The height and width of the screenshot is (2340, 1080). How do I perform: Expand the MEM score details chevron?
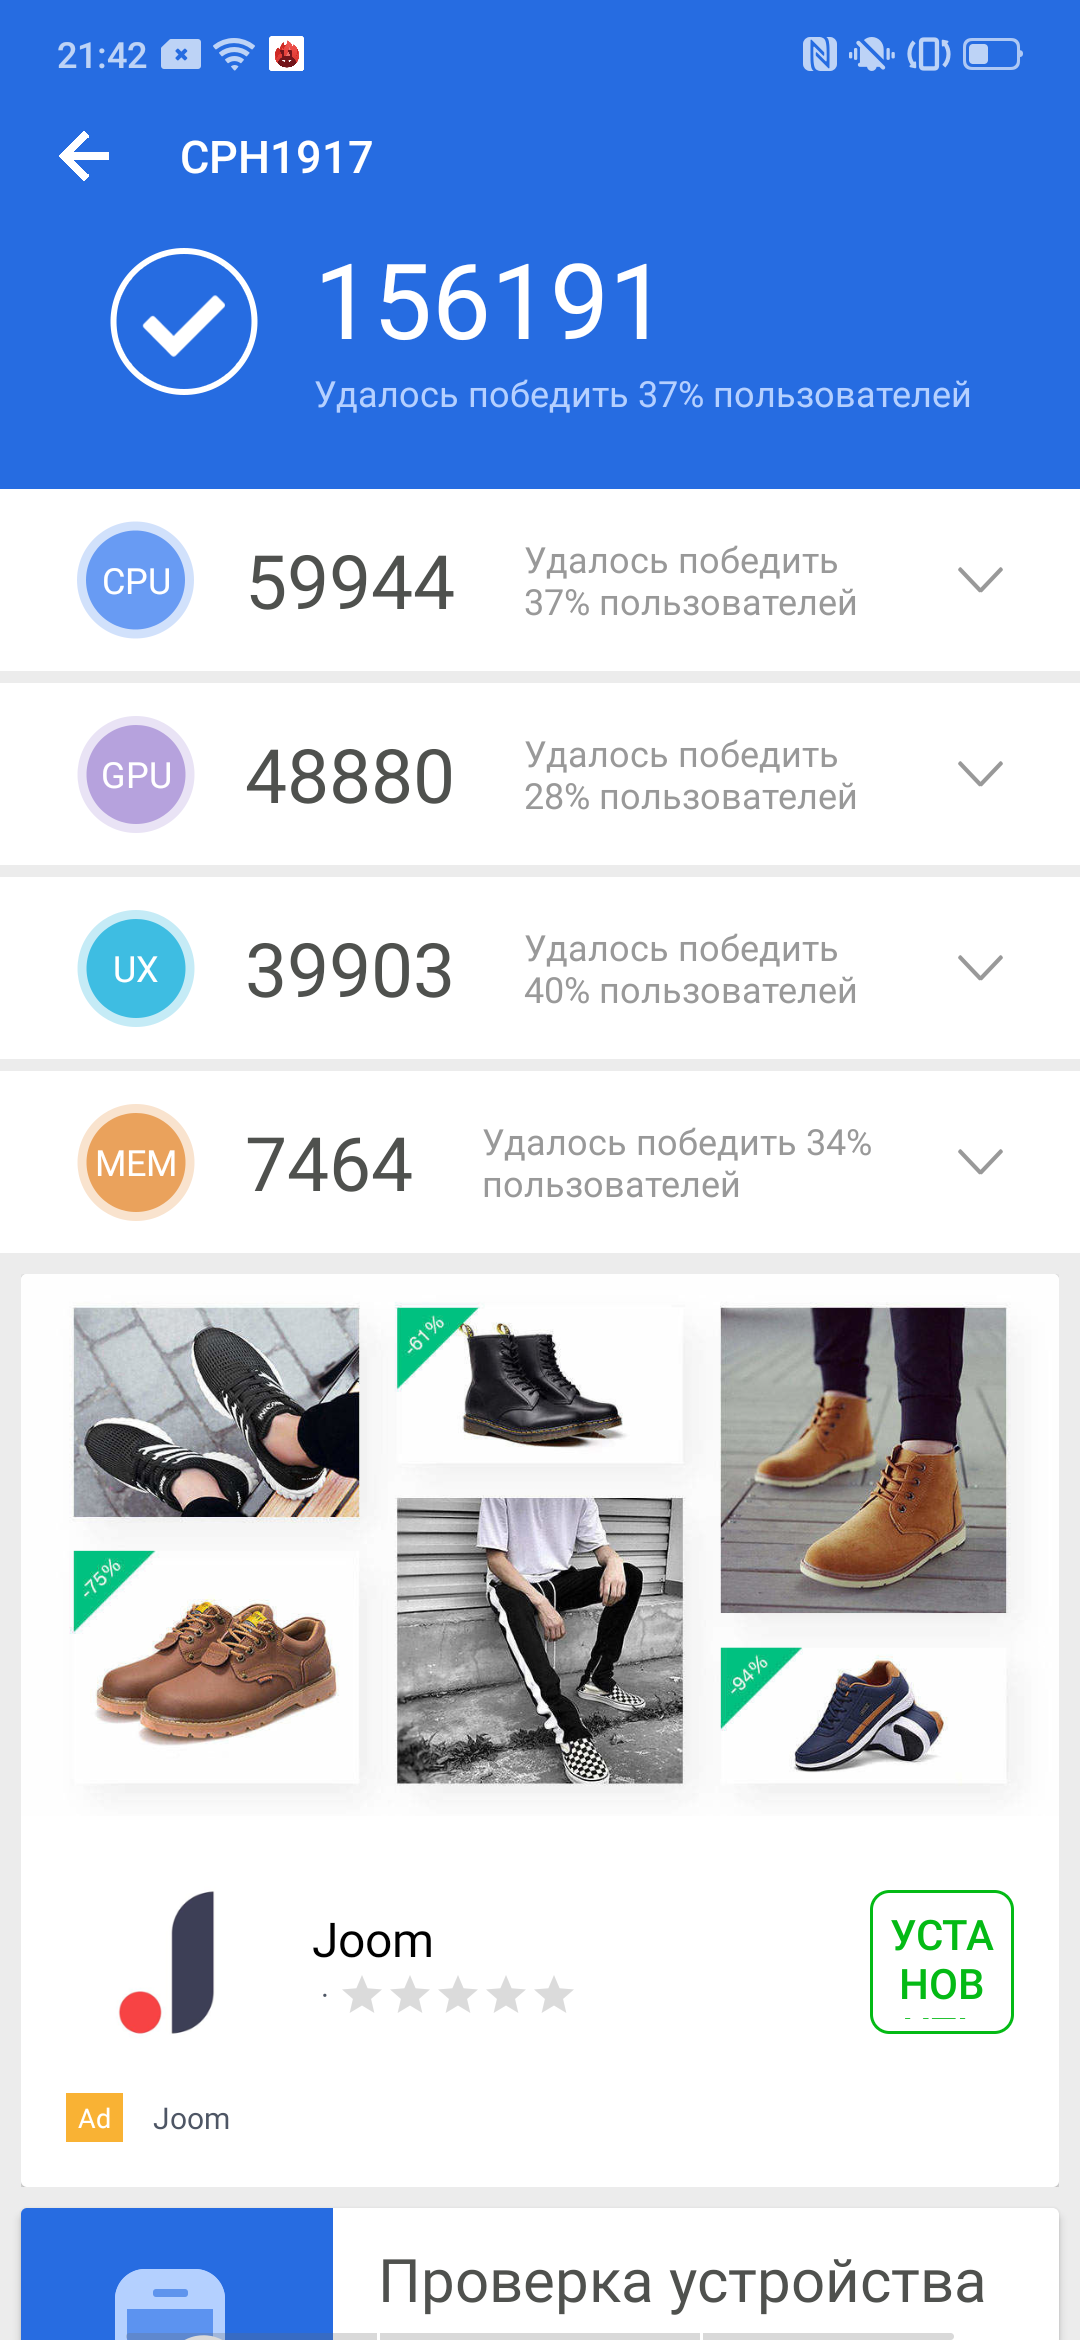[x=980, y=1162]
